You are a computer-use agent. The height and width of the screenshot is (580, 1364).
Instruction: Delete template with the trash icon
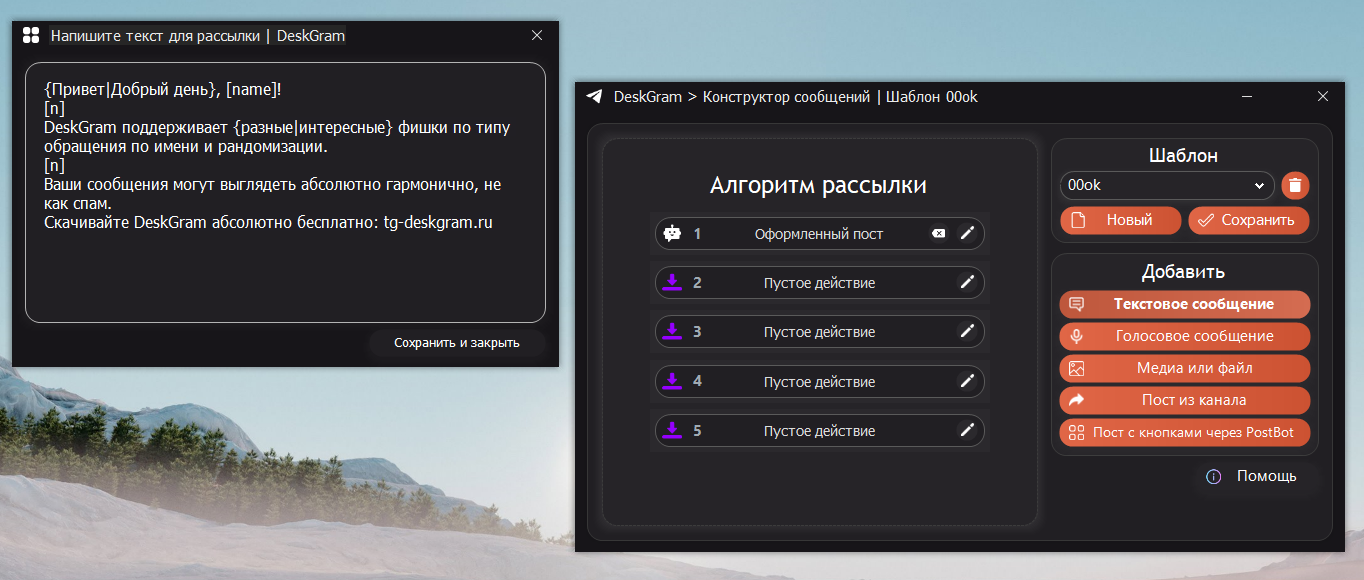[1295, 185]
